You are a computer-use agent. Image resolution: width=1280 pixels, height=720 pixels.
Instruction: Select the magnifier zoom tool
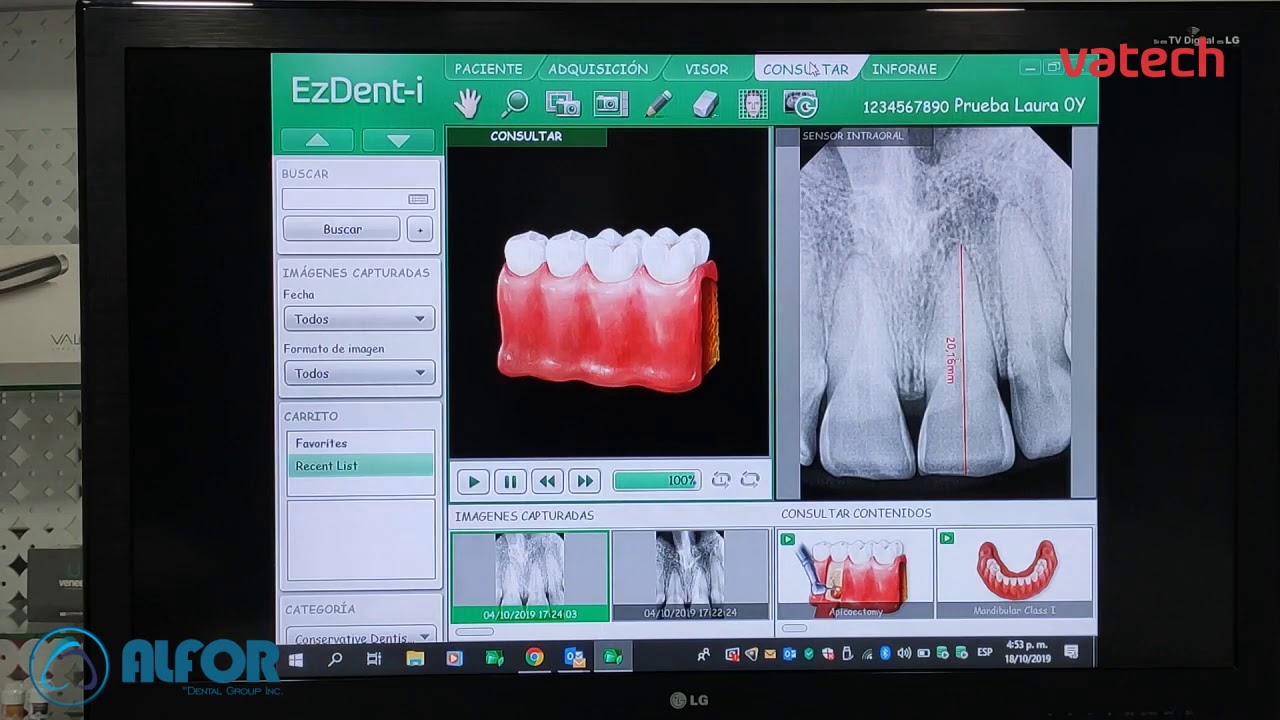coord(515,103)
